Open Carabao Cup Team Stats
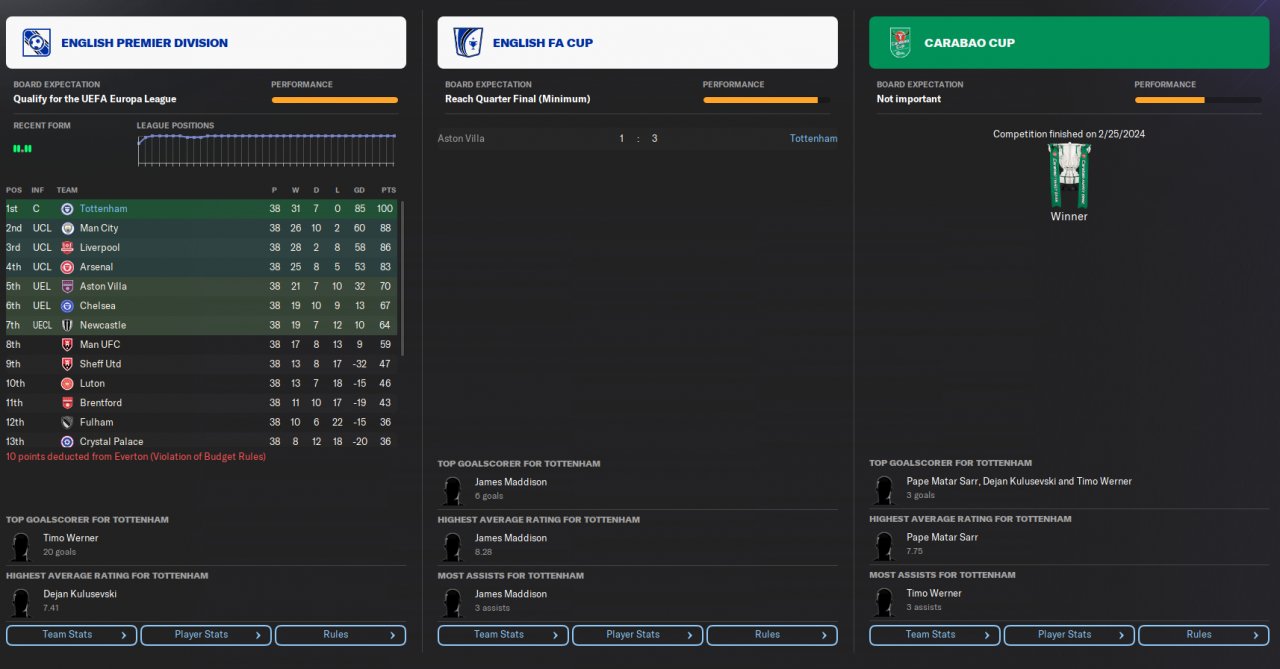This screenshot has width=1280, height=669. coord(935,635)
